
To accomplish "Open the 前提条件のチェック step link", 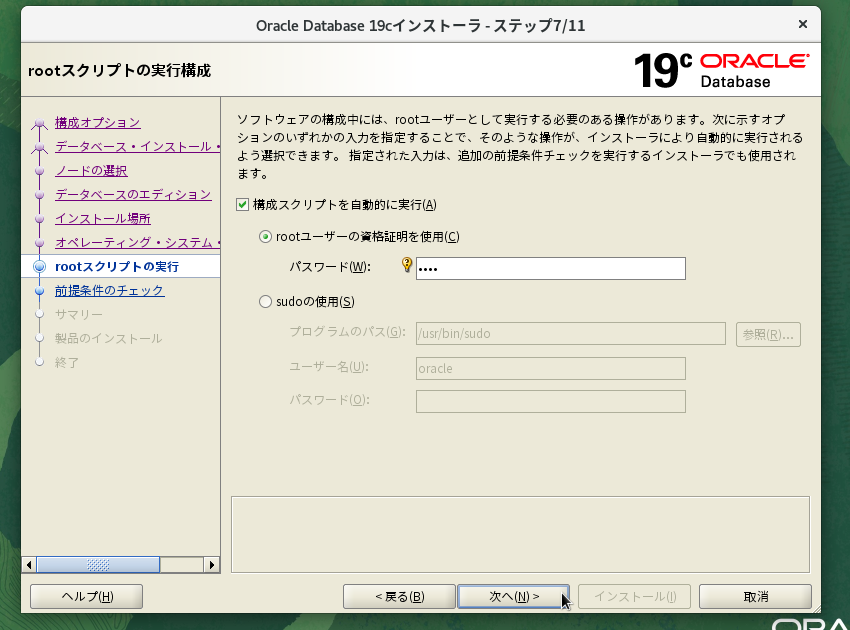I will coord(110,291).
